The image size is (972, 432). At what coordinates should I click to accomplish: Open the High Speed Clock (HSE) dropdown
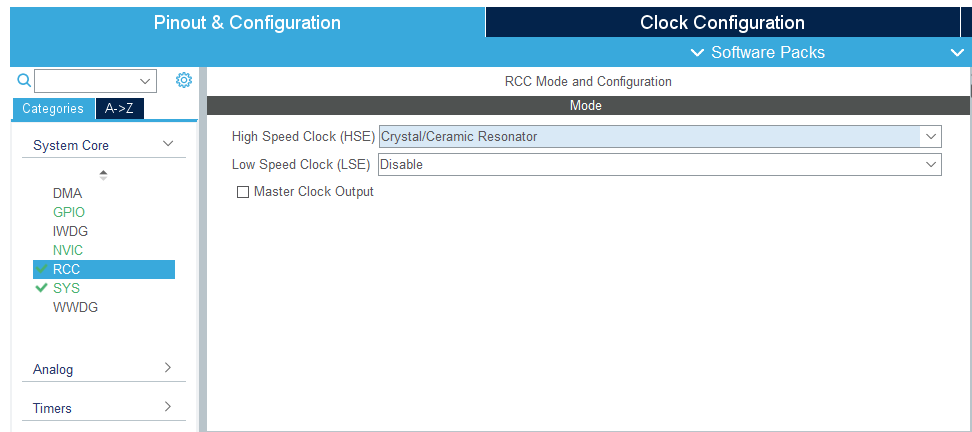click(x=660, y=136)
